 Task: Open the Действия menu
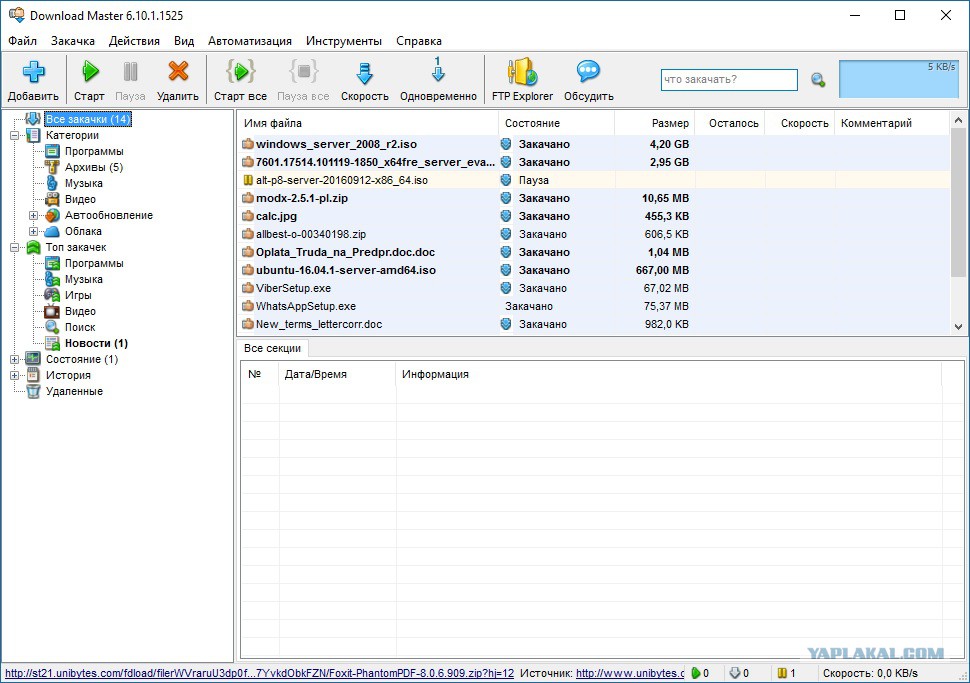click(134, 41)
